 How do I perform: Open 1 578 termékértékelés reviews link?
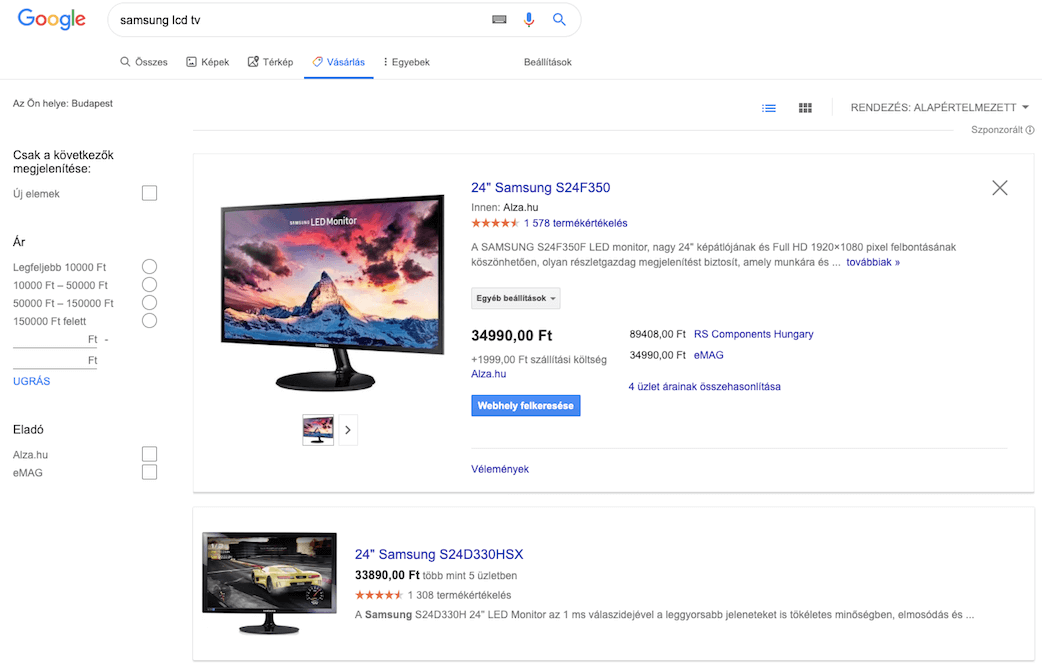(575, 223)
